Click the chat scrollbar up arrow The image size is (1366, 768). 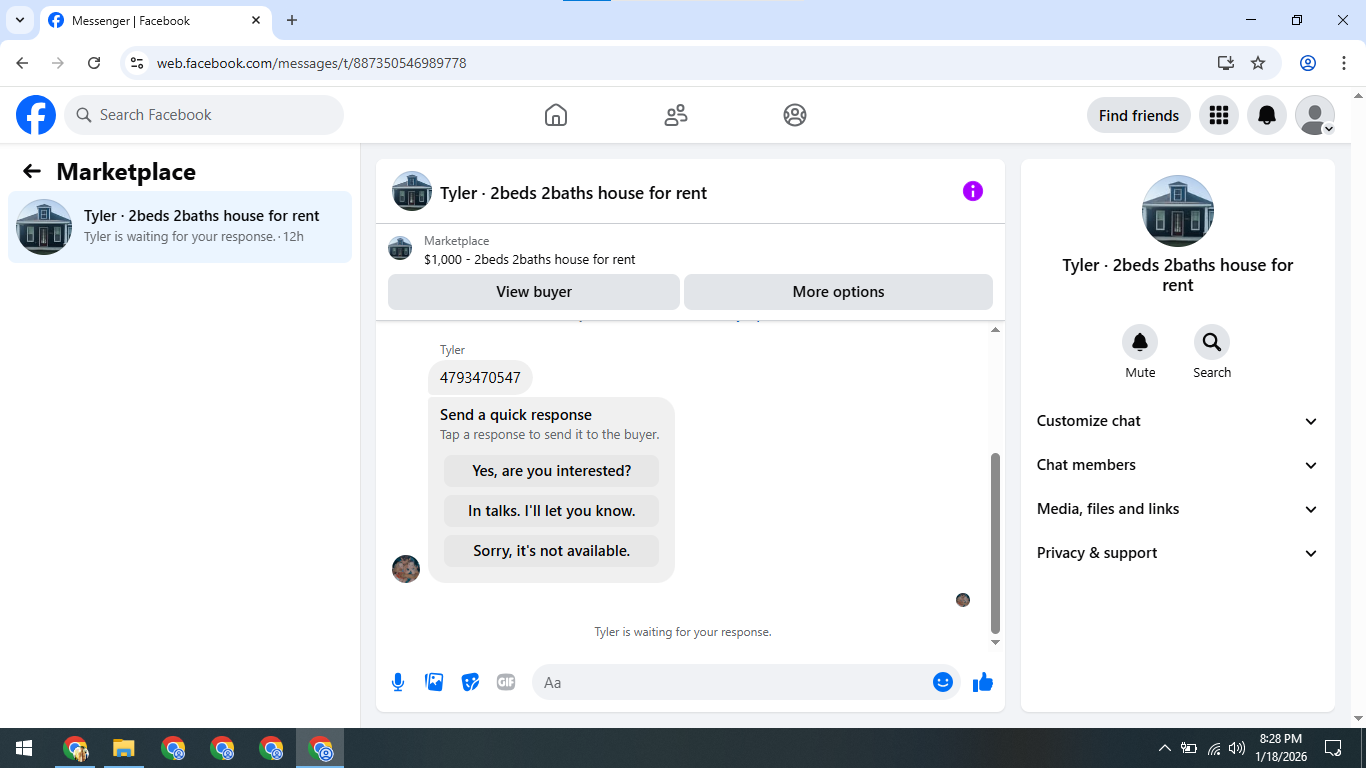pyautogui.click(x=995, y=330)
